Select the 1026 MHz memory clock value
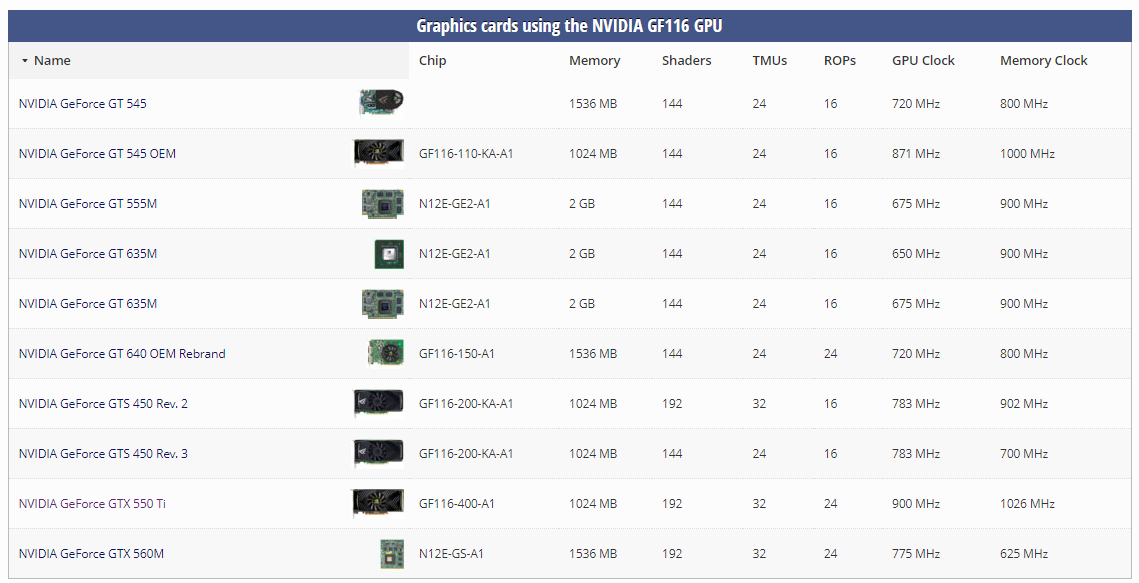This screenshot has width=1139, height=583. 1027,505
